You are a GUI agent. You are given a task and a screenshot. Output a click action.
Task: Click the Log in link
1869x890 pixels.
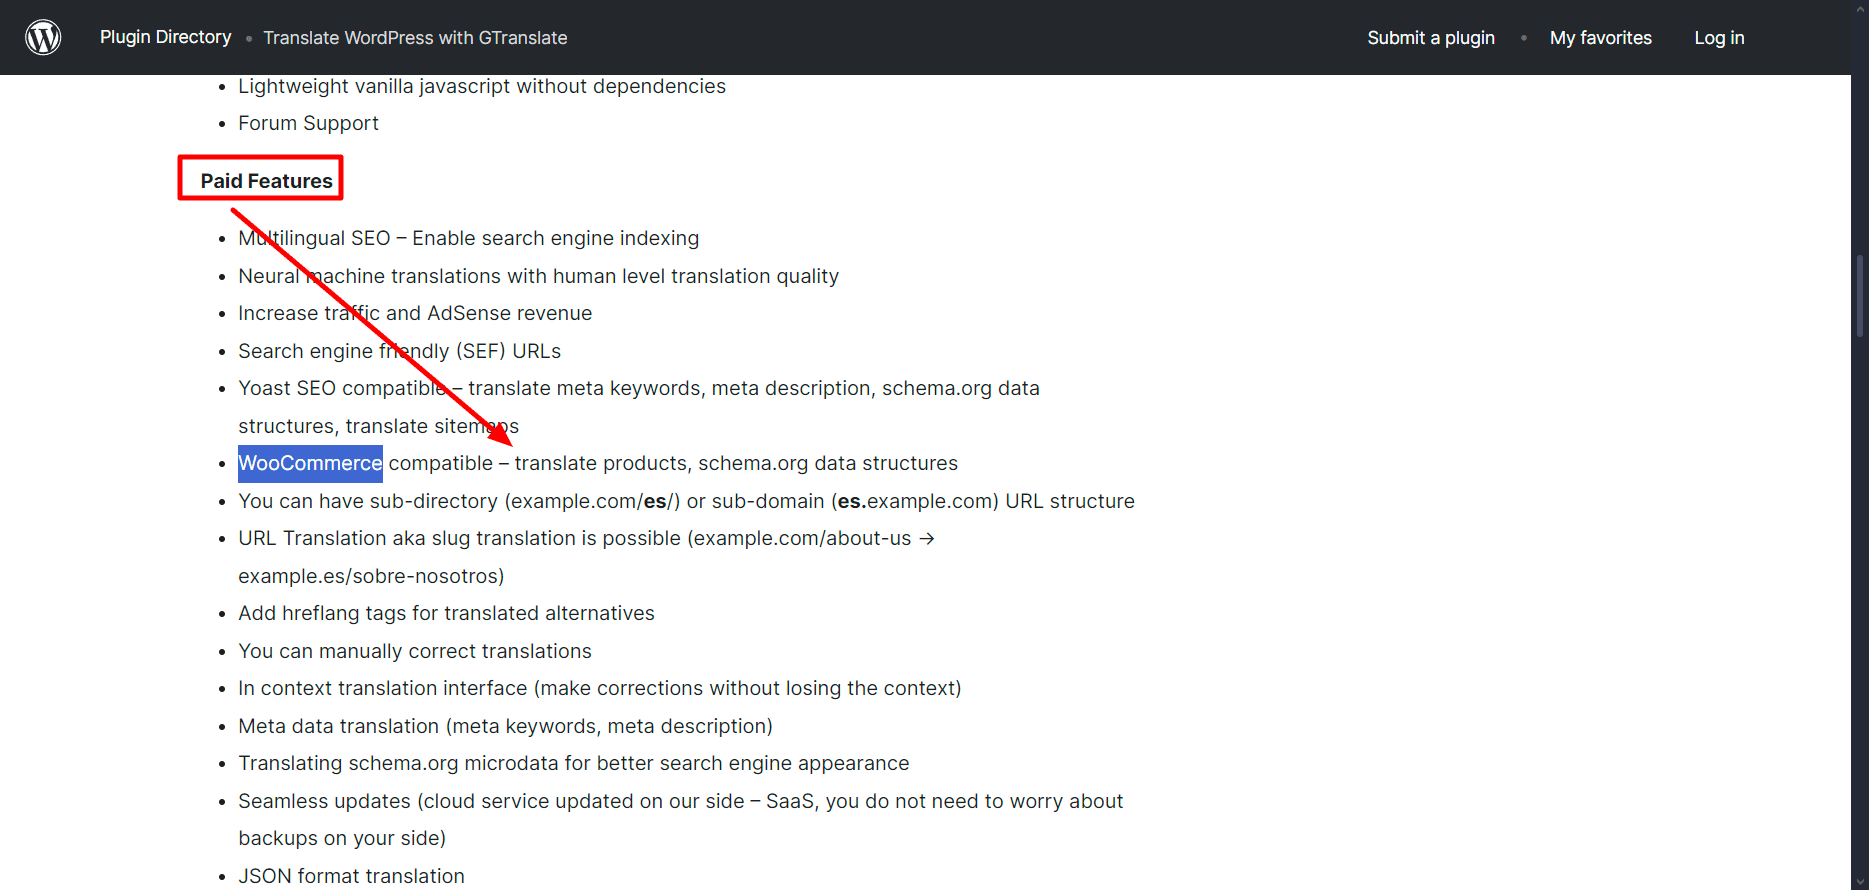[1719, 38]
